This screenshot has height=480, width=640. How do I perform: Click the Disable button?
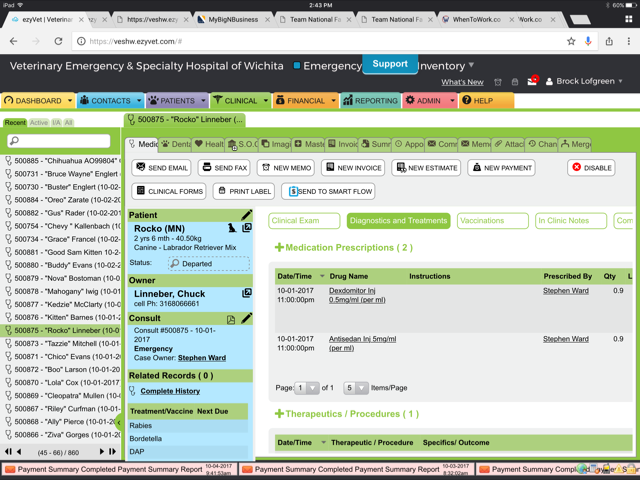pyautogui.click(x=591, y=168)
